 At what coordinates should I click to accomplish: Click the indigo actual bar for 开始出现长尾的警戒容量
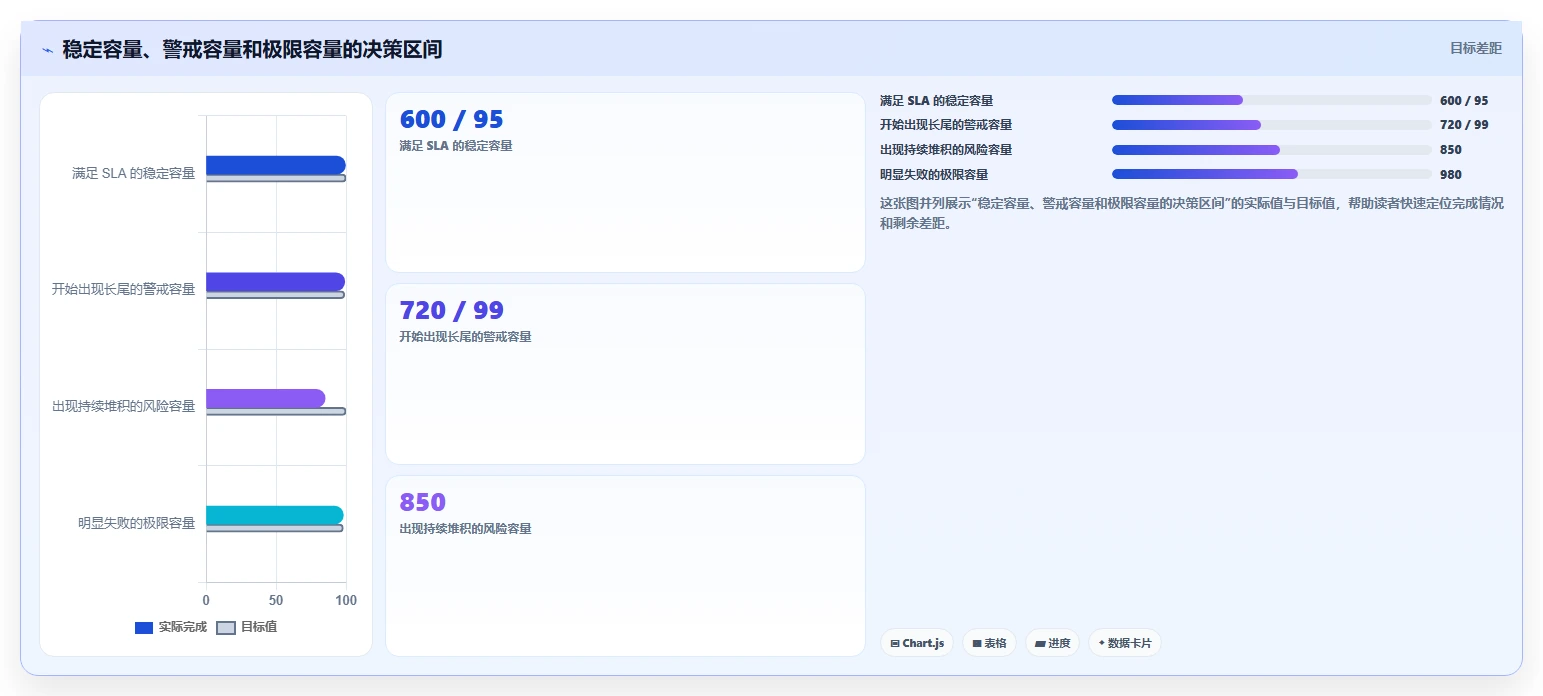point(275,282)
